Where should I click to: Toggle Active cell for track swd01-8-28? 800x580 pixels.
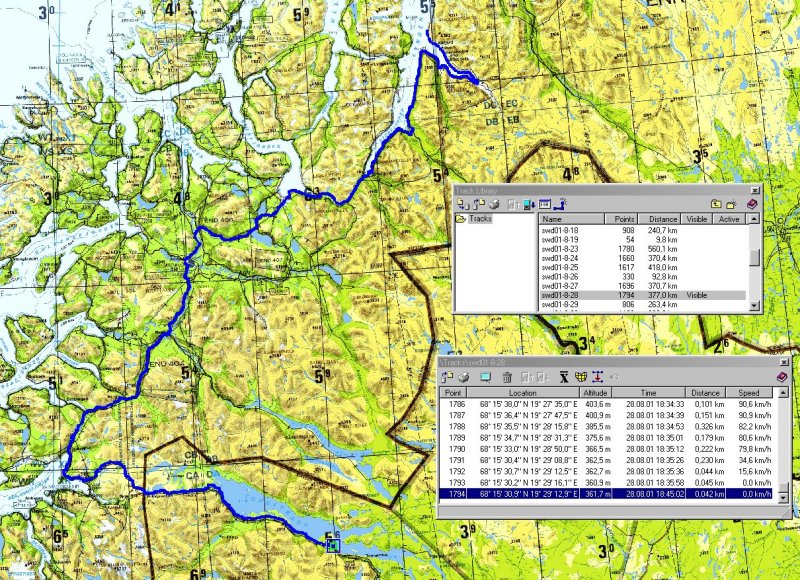tap(729, 296)
